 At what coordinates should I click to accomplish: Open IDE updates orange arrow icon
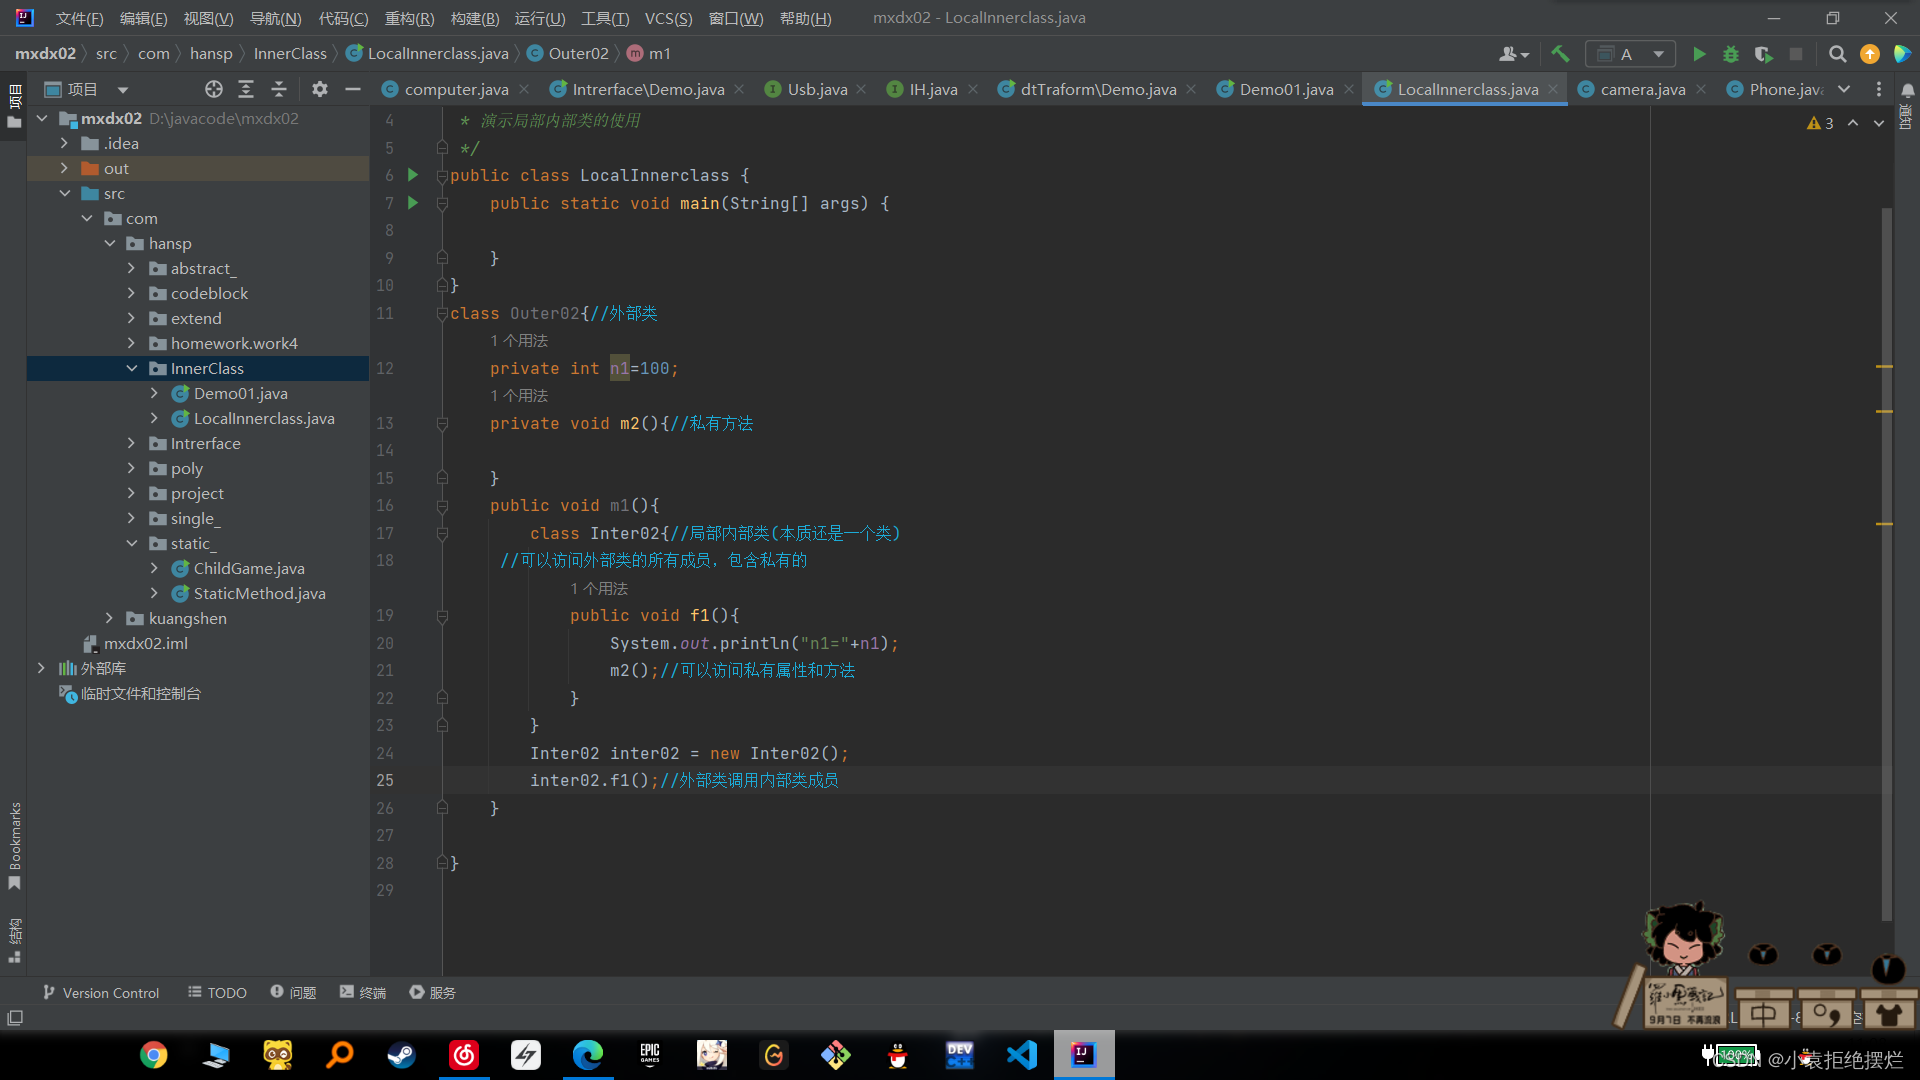pyautogui.click(x=1869, y=54)
